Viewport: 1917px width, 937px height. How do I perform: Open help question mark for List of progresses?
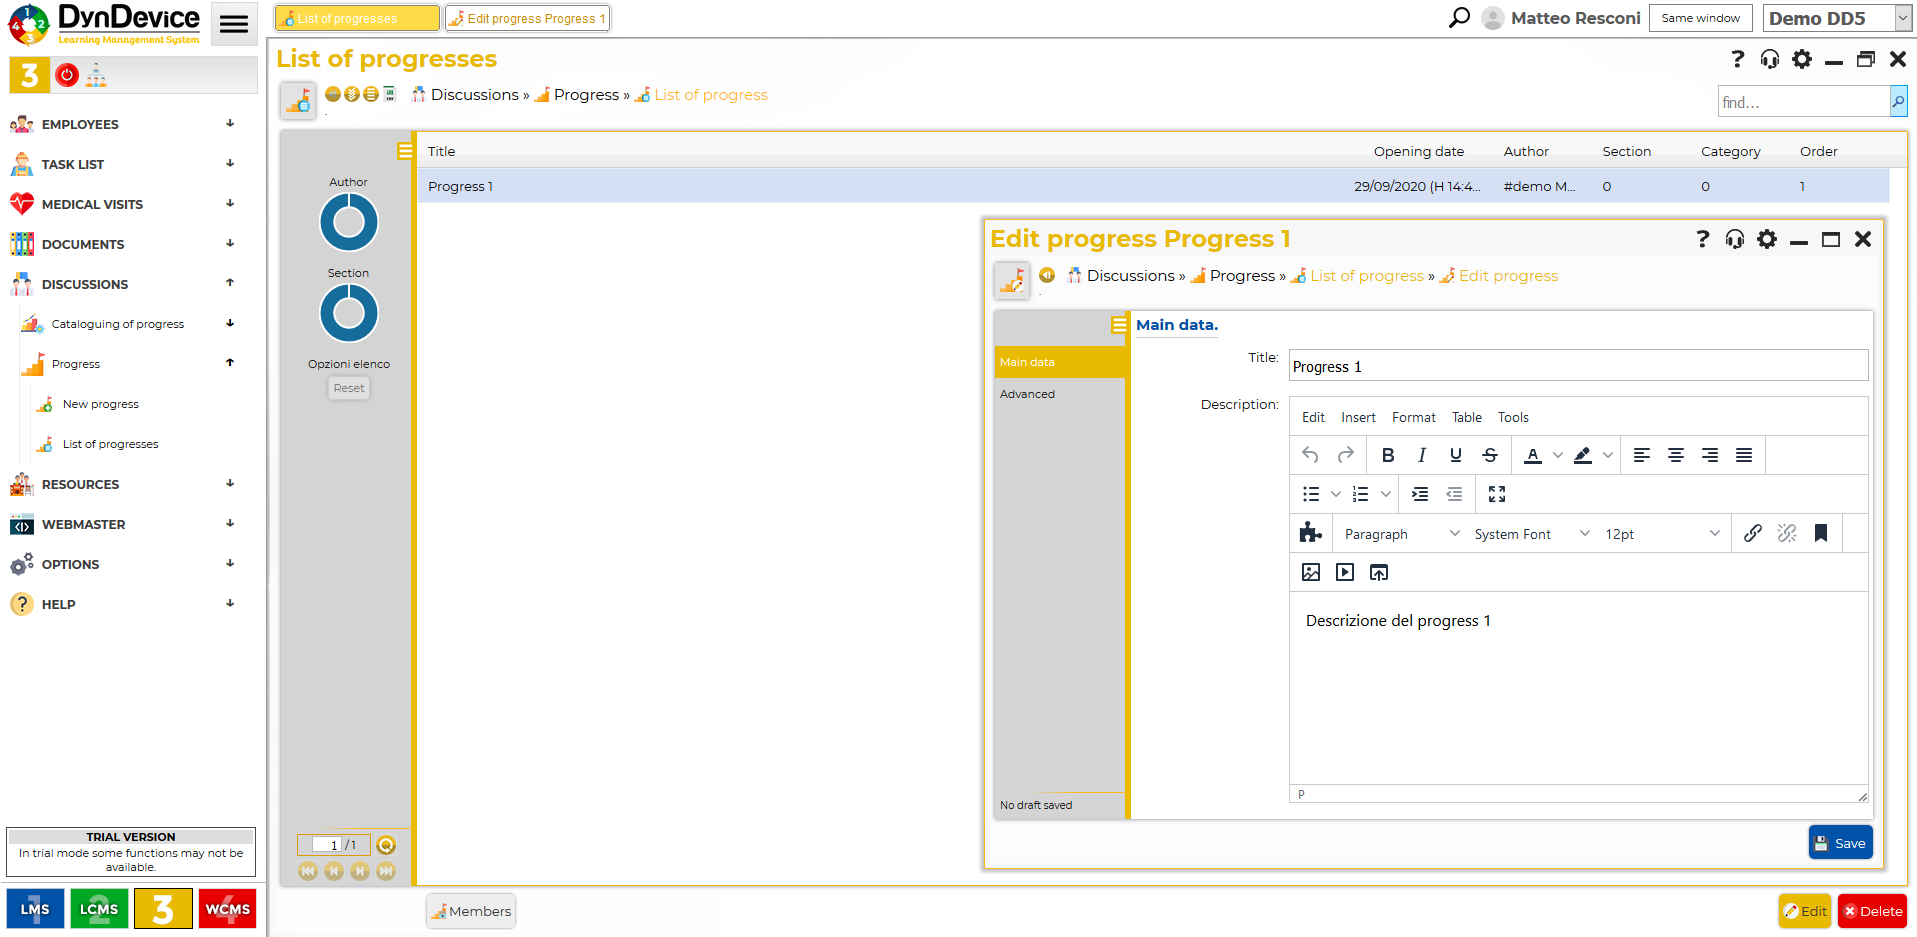click(x=1737, y=59)
